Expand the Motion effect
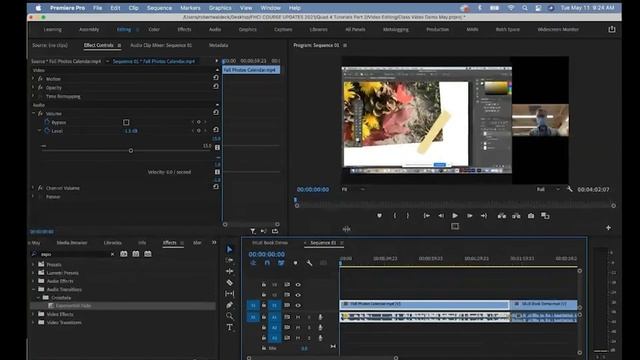The image size is (640, 360). click(x=33, y=78)
